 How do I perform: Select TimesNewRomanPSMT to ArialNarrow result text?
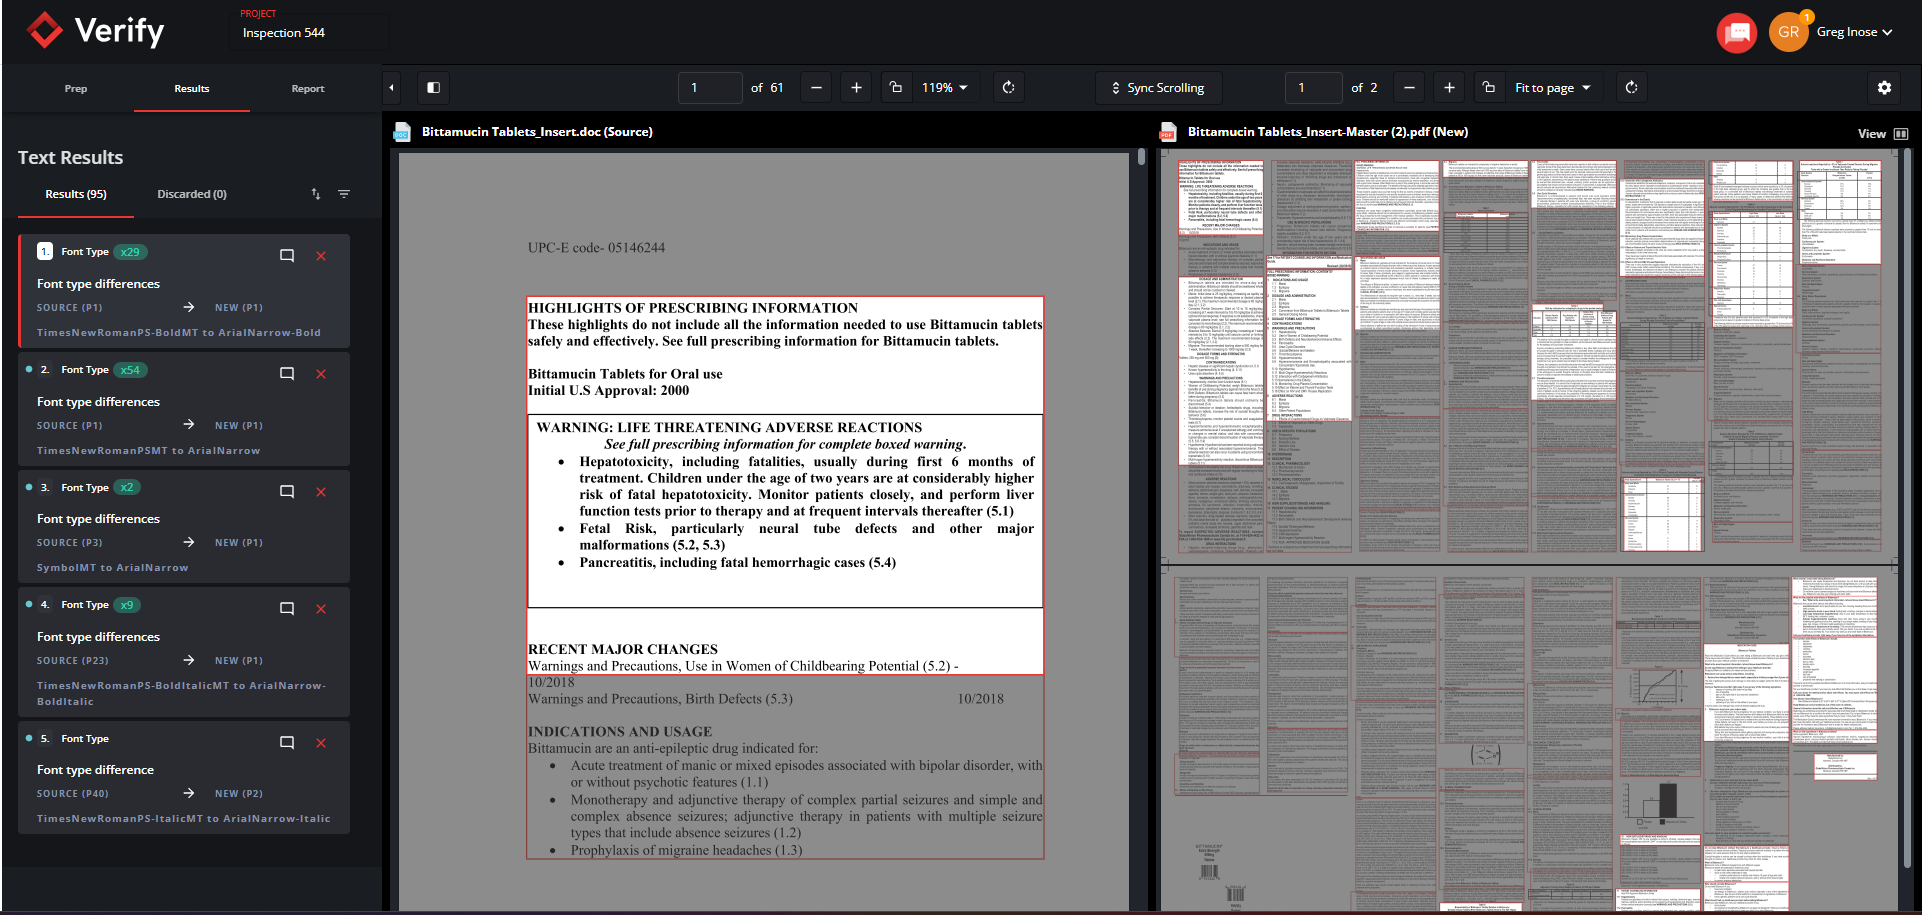pos(148,451)
